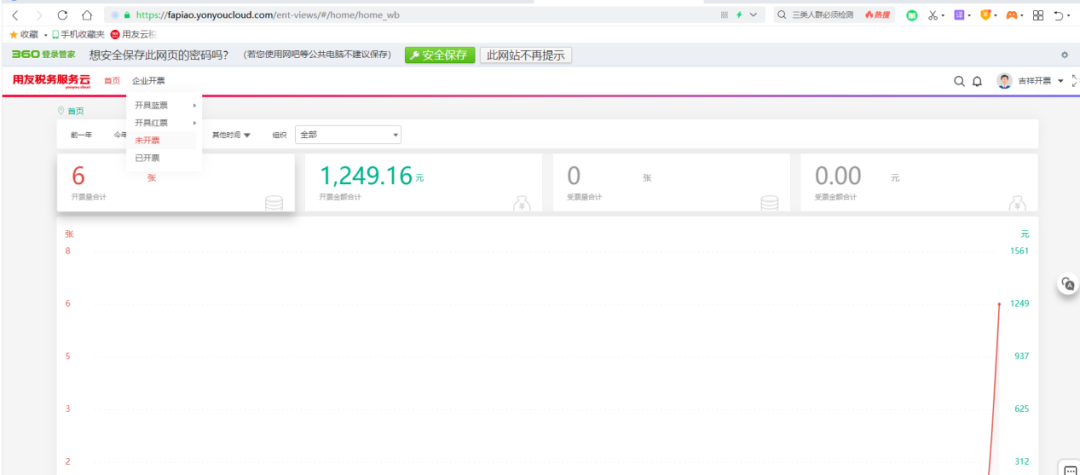This screenshot has height=475, width=1080.
Task: Click the browser forward arrow
Action: point(39,14)
